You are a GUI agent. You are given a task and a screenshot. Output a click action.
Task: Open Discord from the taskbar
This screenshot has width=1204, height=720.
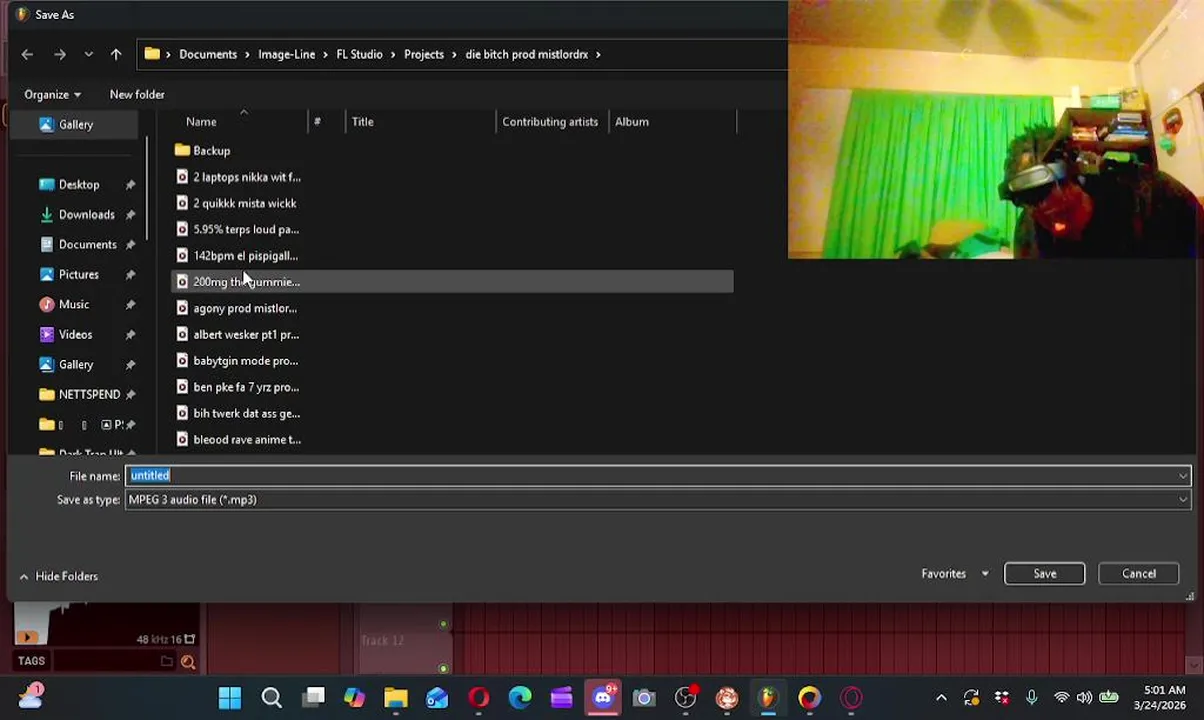[x=603, y=698]
